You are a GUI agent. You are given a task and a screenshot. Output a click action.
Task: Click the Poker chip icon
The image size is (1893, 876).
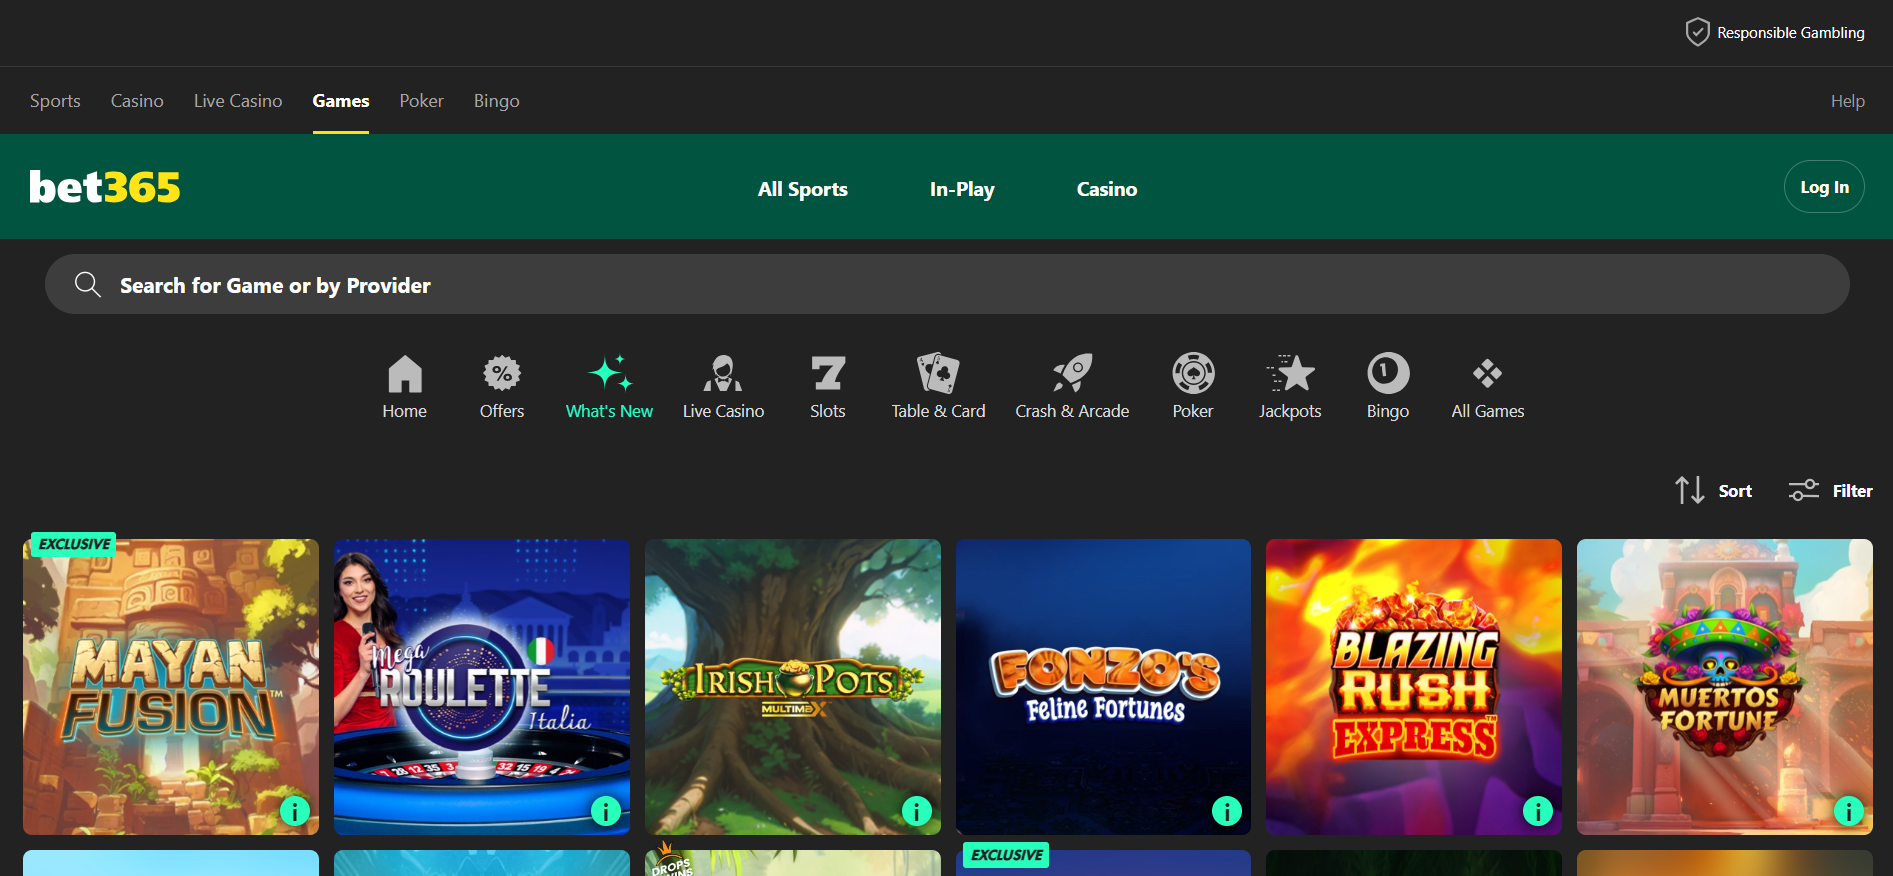1193,375
